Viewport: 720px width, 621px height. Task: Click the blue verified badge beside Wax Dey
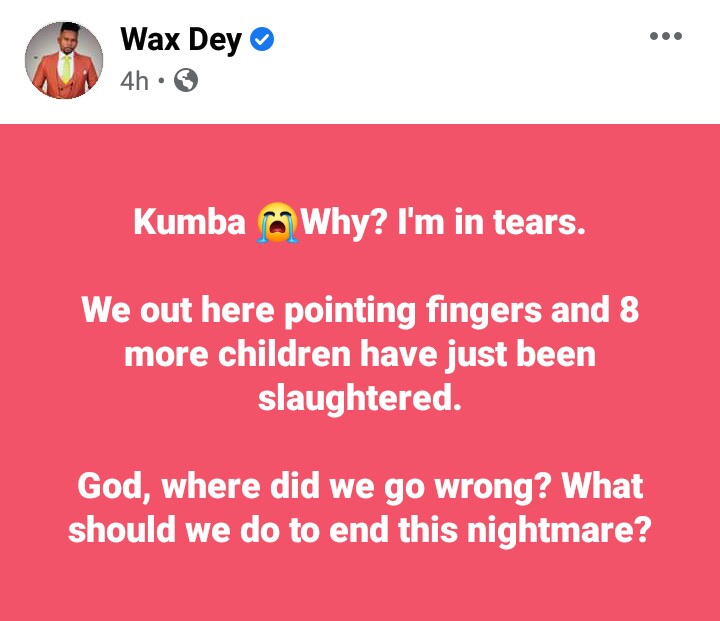pos(262,40)
